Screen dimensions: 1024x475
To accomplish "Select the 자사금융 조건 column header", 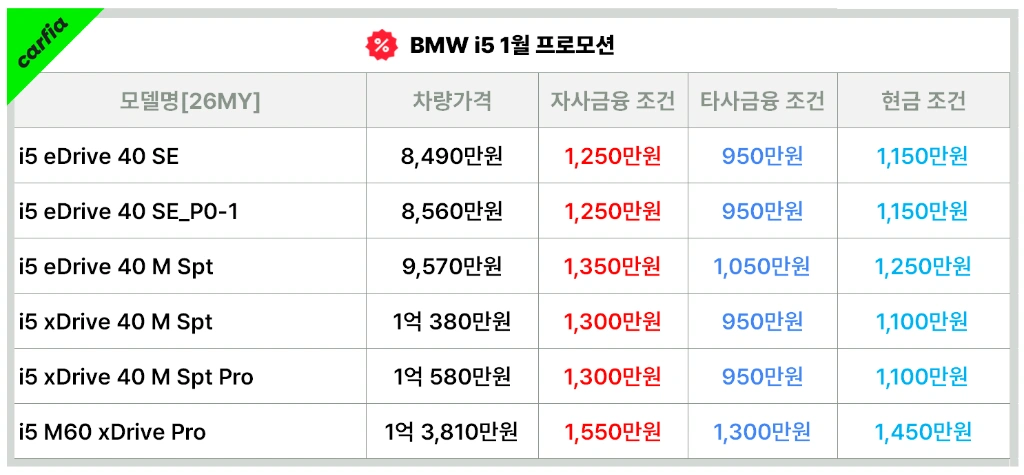I will 613,101.
